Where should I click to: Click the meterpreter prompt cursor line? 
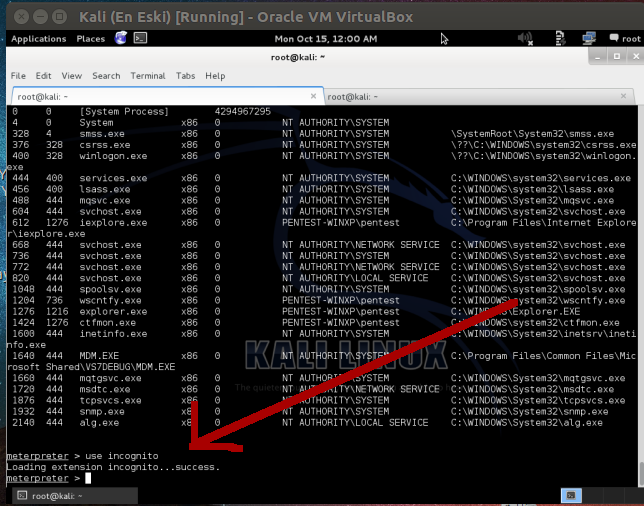tap(48, 478)
